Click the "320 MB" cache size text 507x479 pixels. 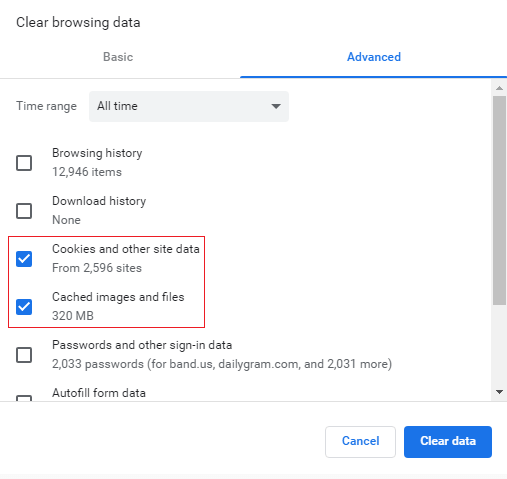(73, 316)
